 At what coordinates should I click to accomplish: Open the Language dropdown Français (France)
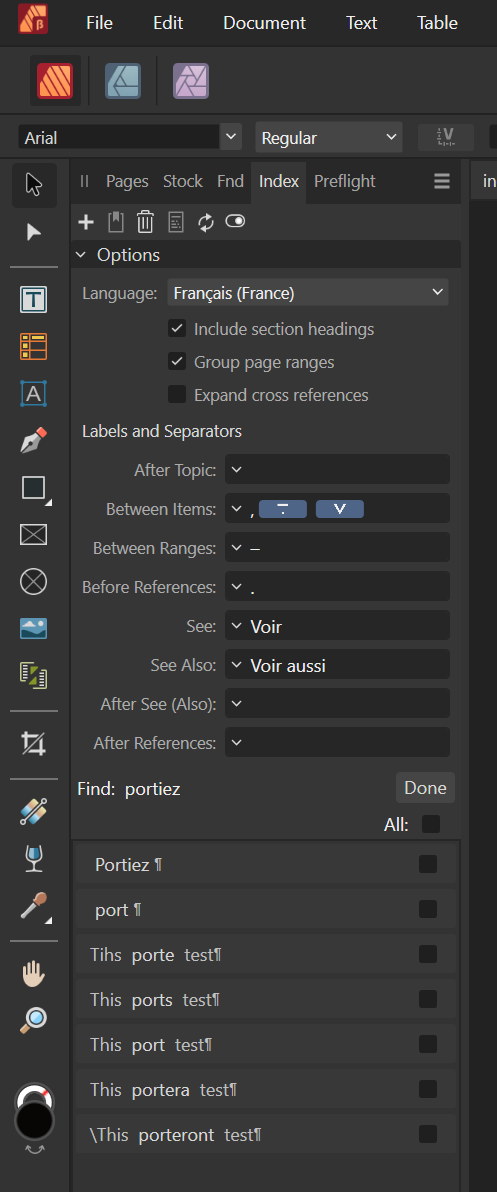click(x=308, y=293)
